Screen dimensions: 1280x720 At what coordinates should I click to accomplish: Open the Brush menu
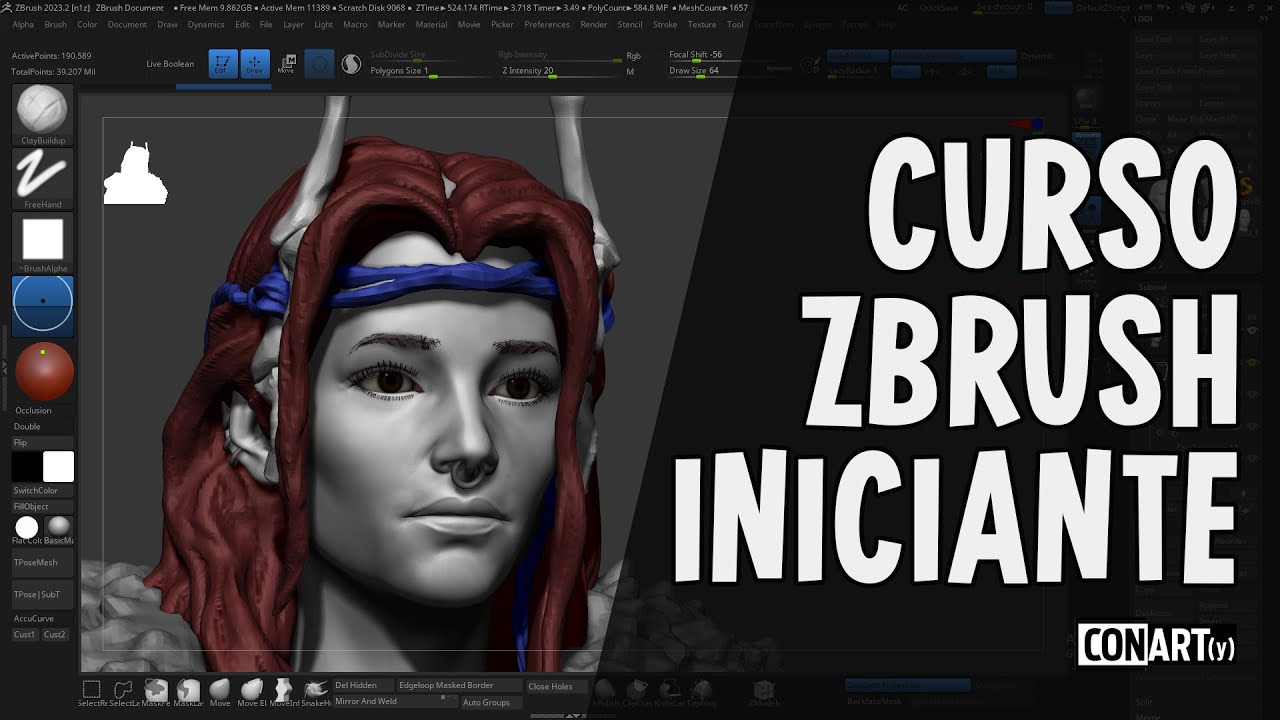point(56,24)
